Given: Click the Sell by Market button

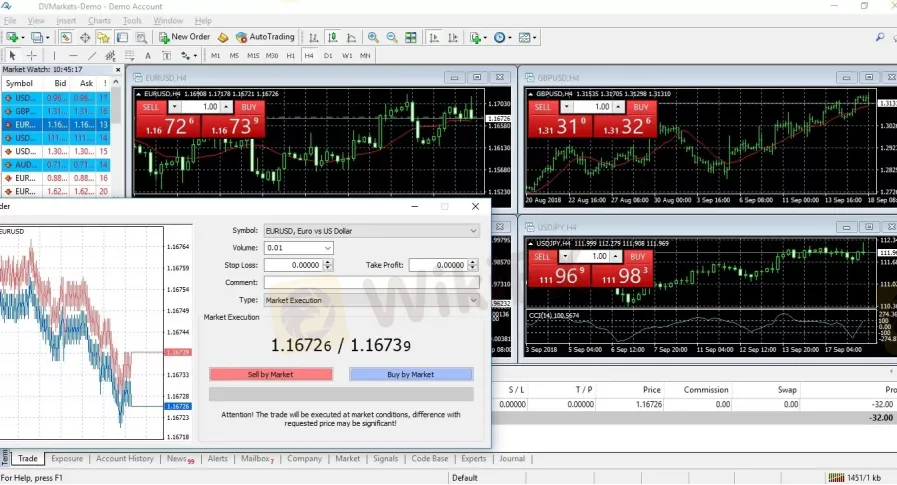Looking at the screenshot, I should click(270, 374).
